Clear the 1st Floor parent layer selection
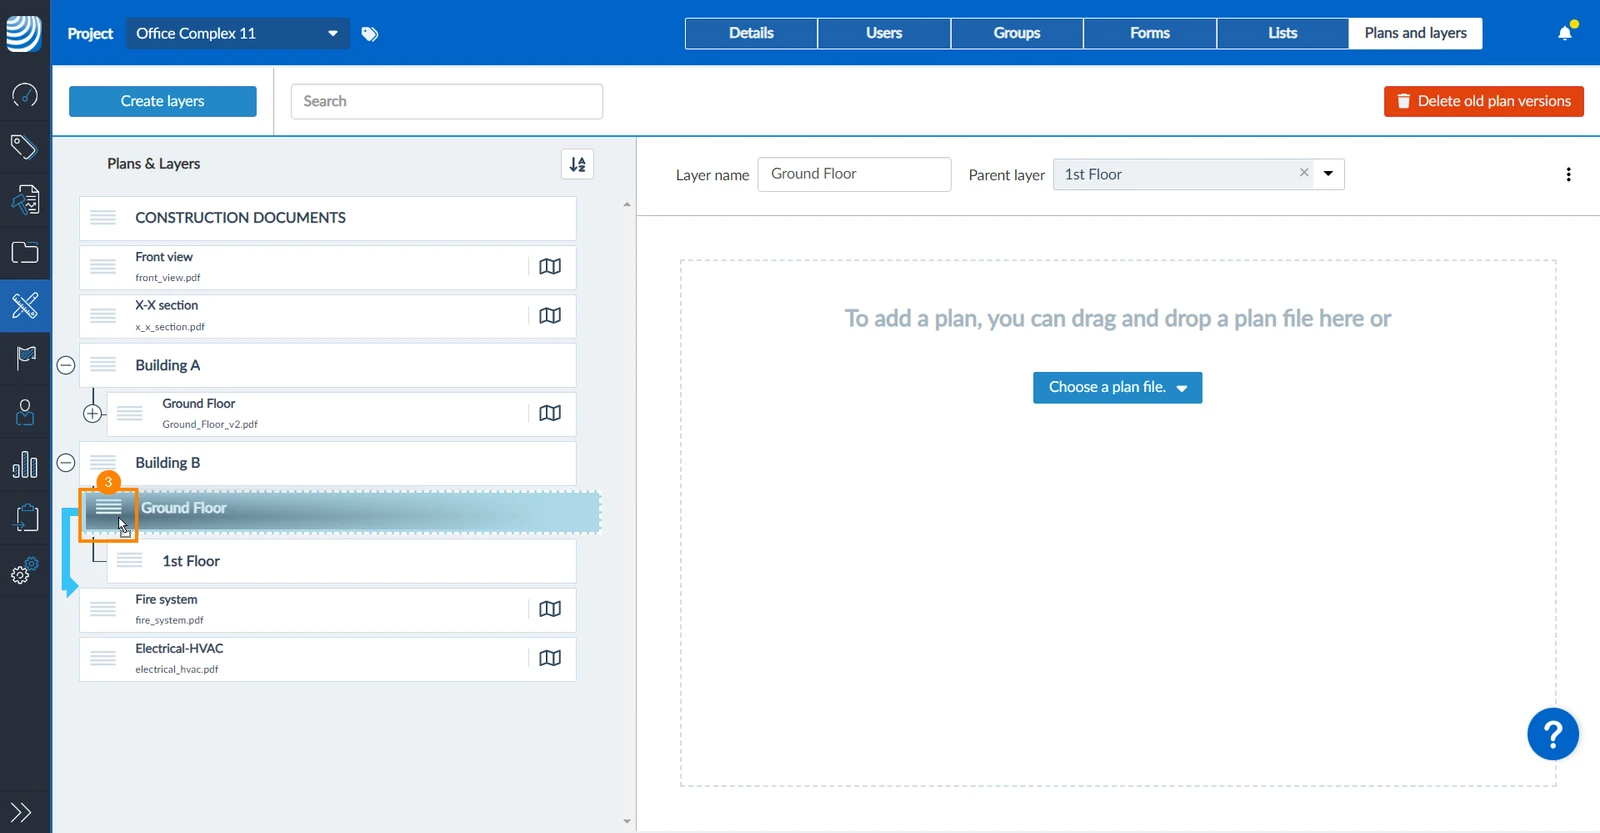 pyautogui.click(x=1304, y=173)
